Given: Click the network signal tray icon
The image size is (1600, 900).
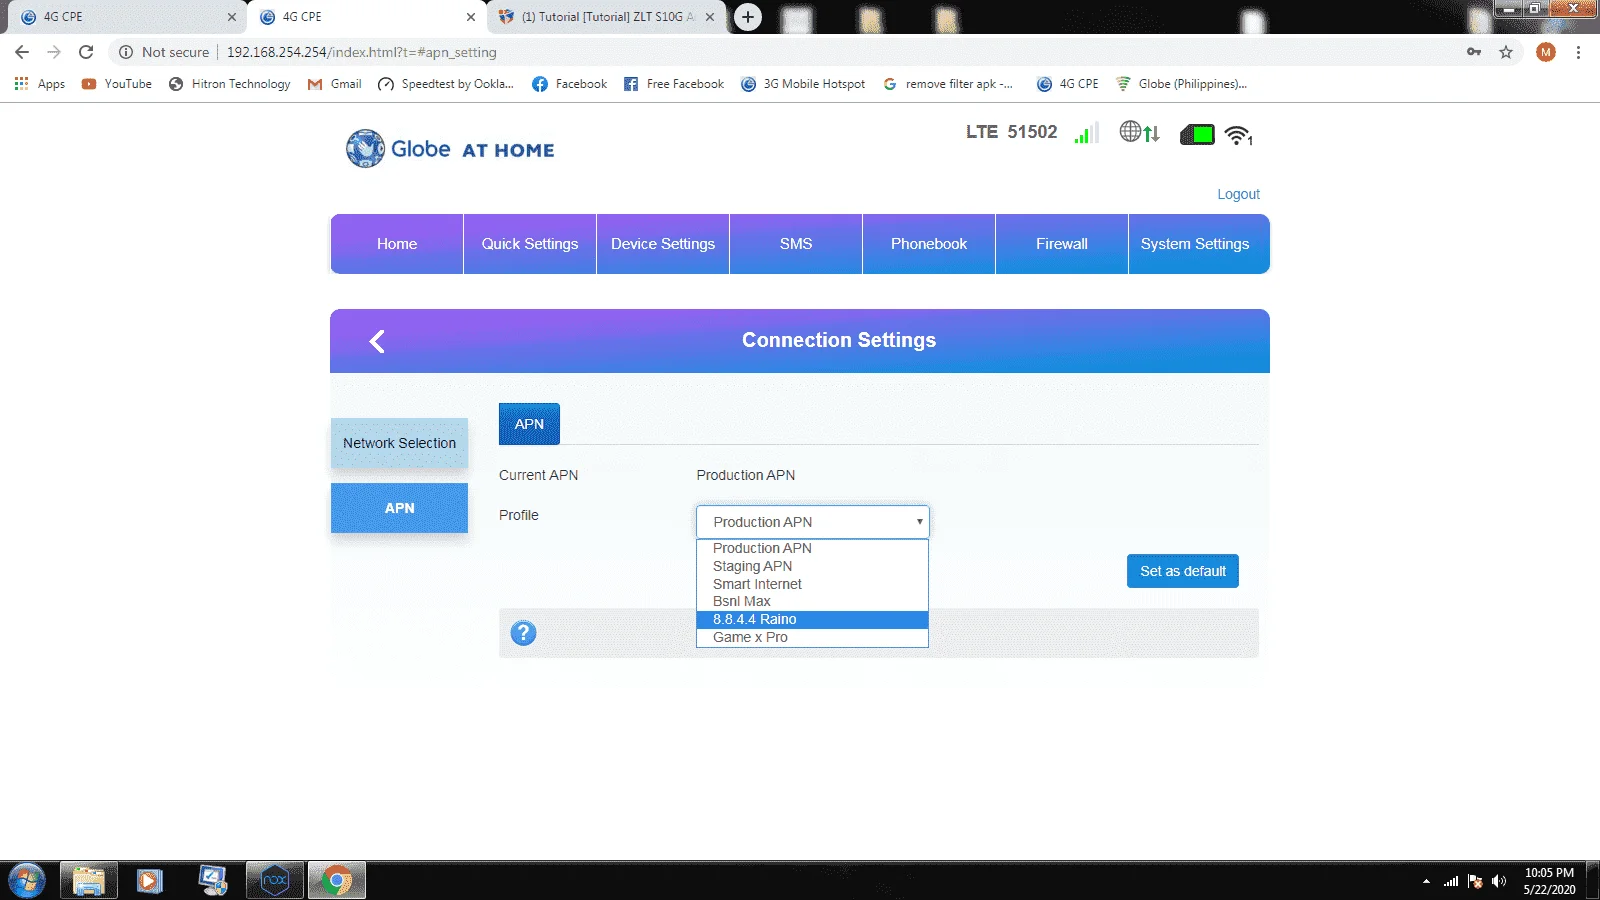Looking at the screenshot, I should click(1451, 881).
